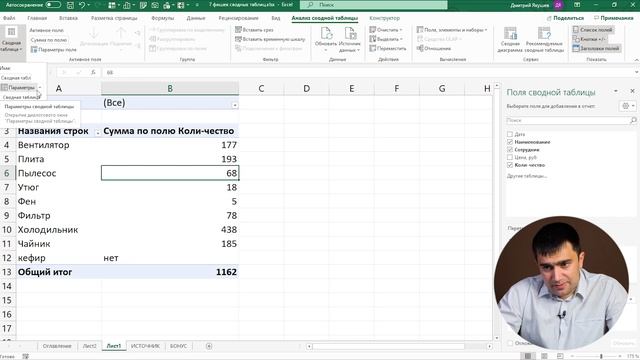Switch to the ИСТОЧНИК sheet tab

(145, 346)
